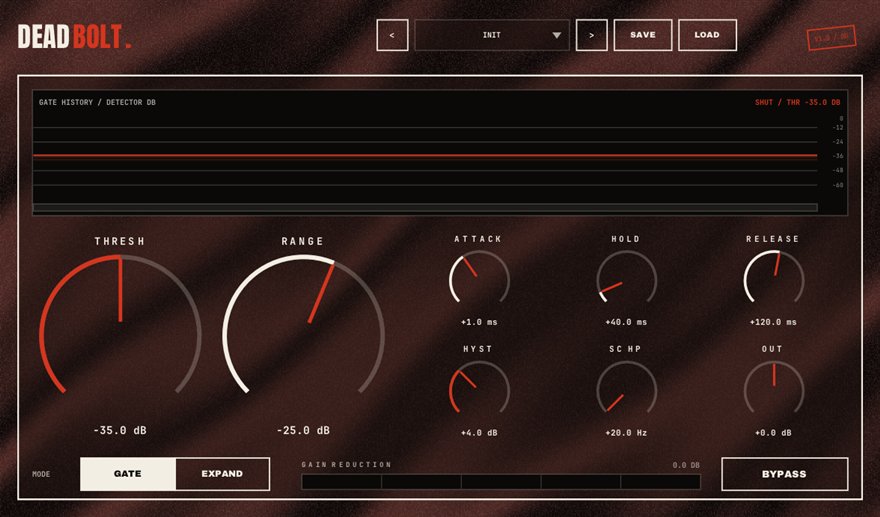Click the THRESH label above the knob
Image resolution: width=880 pixels, height=517 pixels.
(x=120, y=241)
